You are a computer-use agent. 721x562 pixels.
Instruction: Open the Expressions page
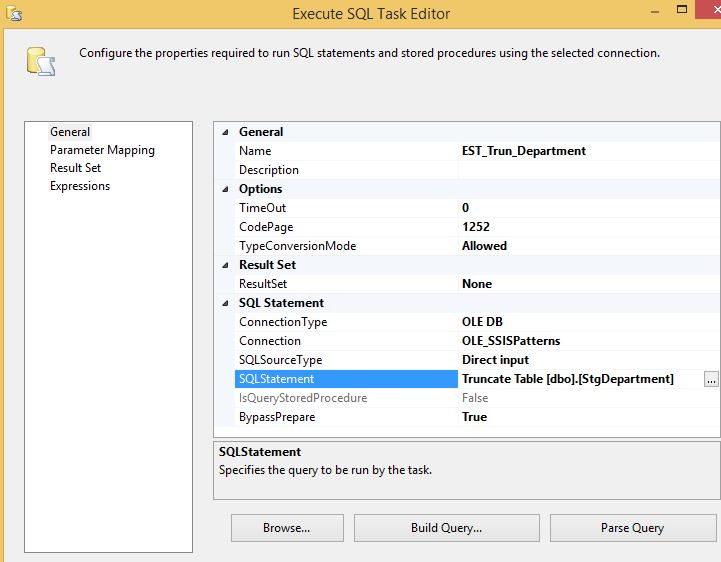tap(80, 186)
